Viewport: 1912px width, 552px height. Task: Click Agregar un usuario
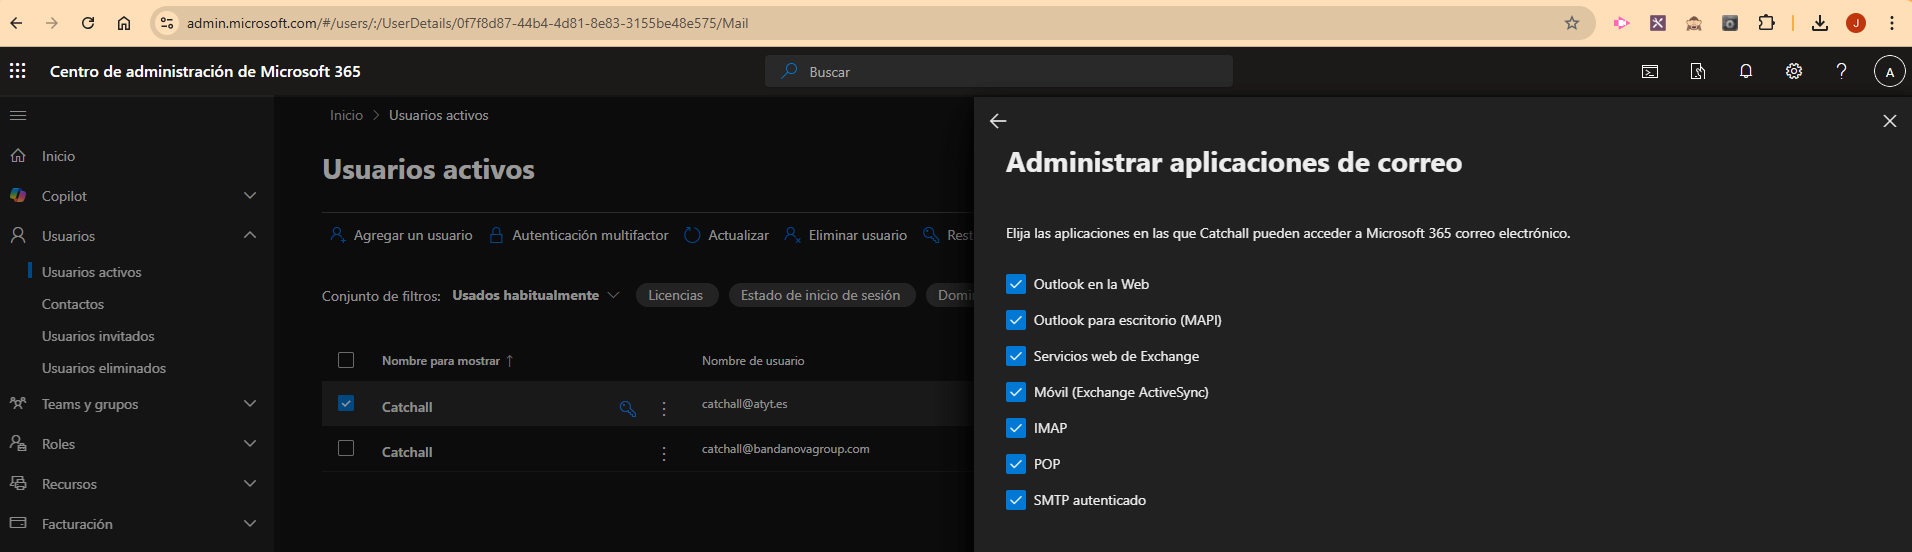coord(401,235)
